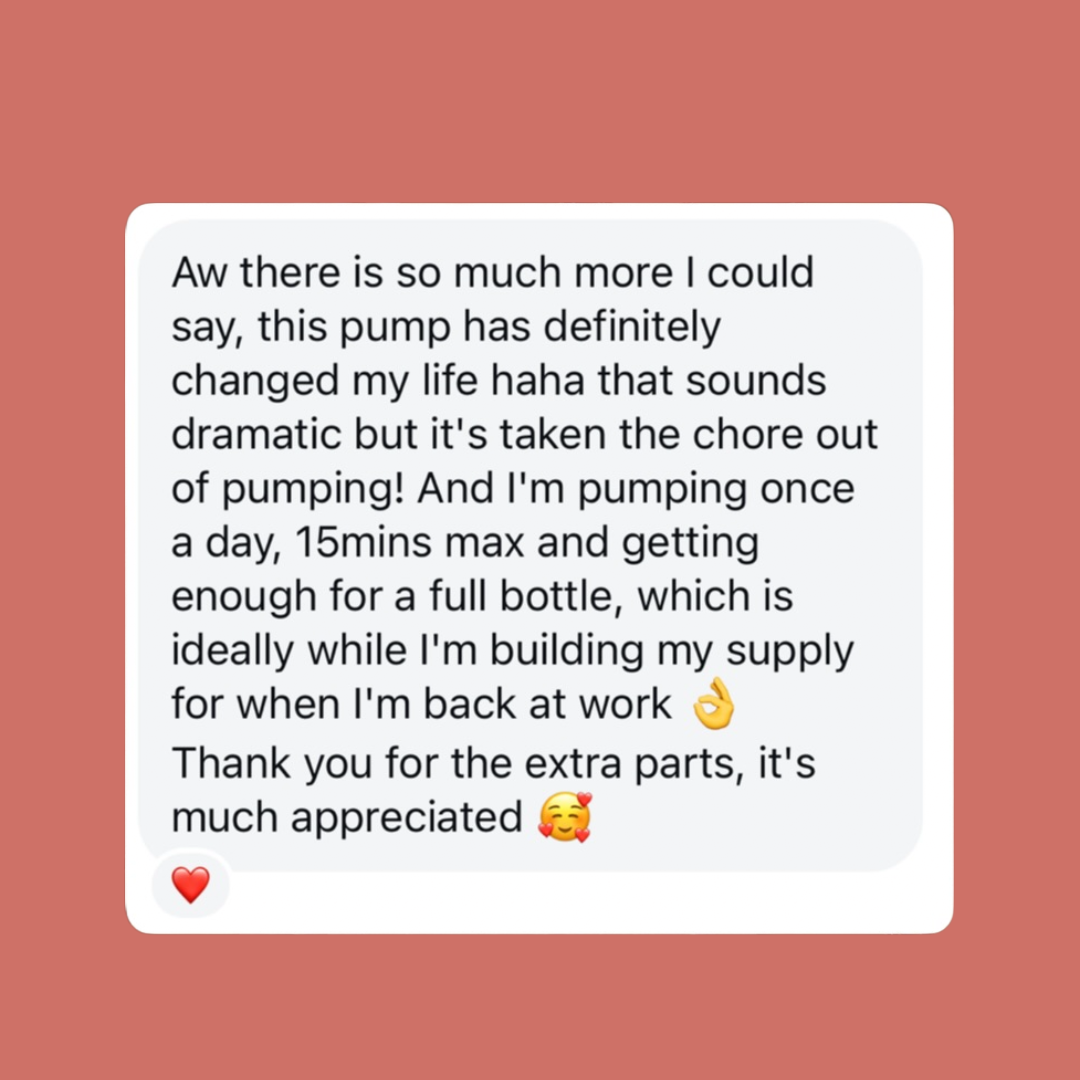
Task: Click the word "ideally" in the message
Action: (232, 651)
